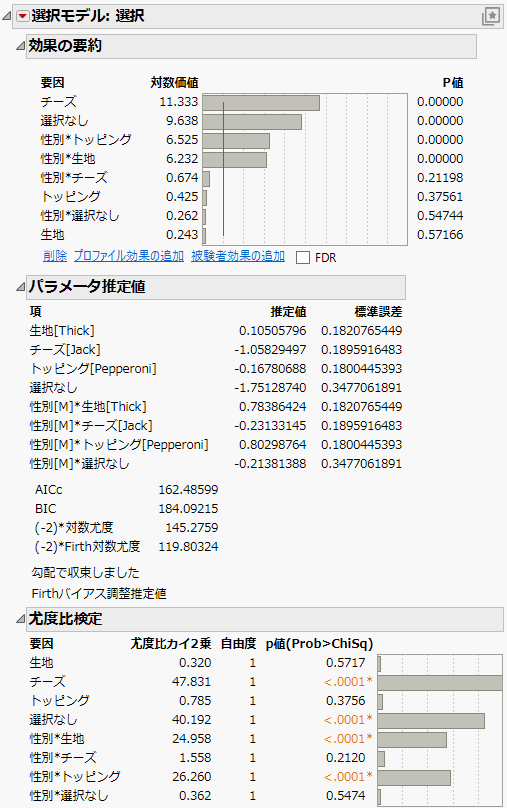Click the 選択なし log worth bar

pyautogui.click(x=252, y=122)
